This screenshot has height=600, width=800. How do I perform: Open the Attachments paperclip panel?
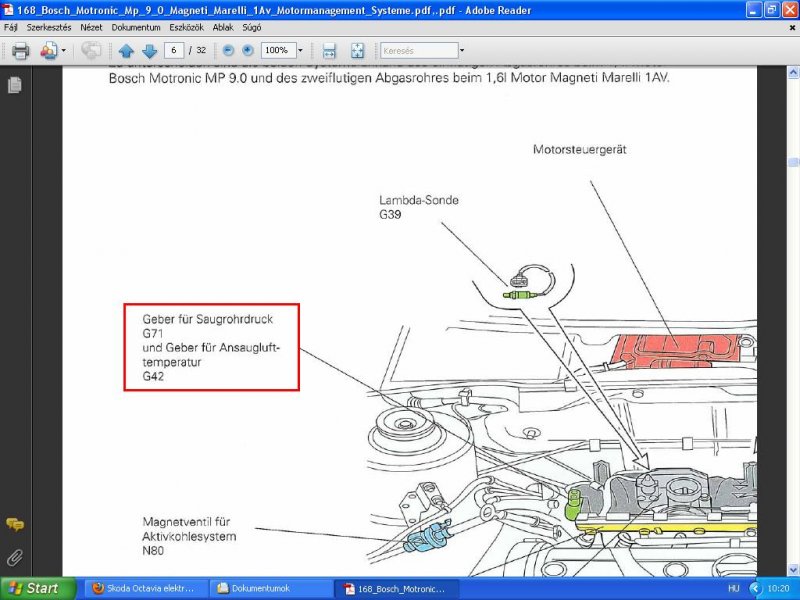[x=14, y=558]
